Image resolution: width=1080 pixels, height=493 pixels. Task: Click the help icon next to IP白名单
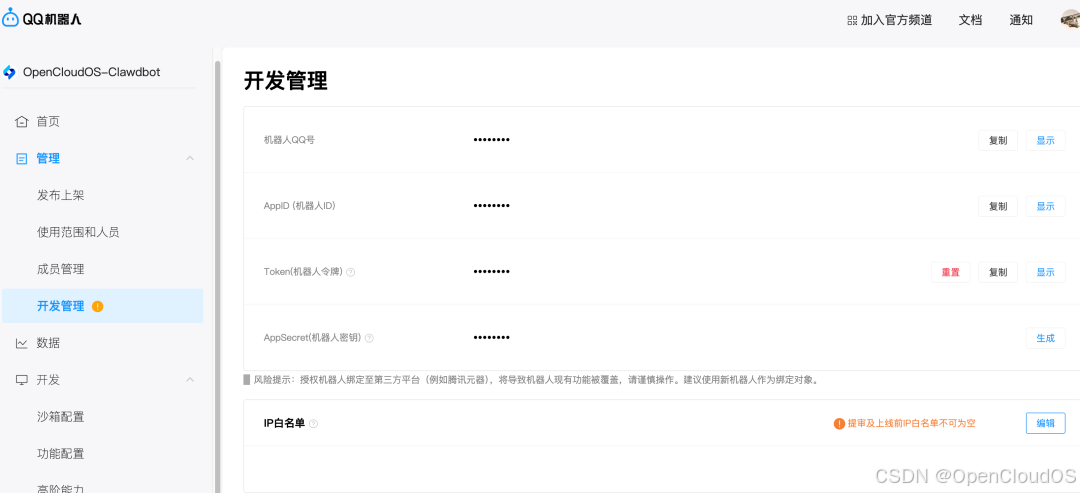click(x=313, y=423)
